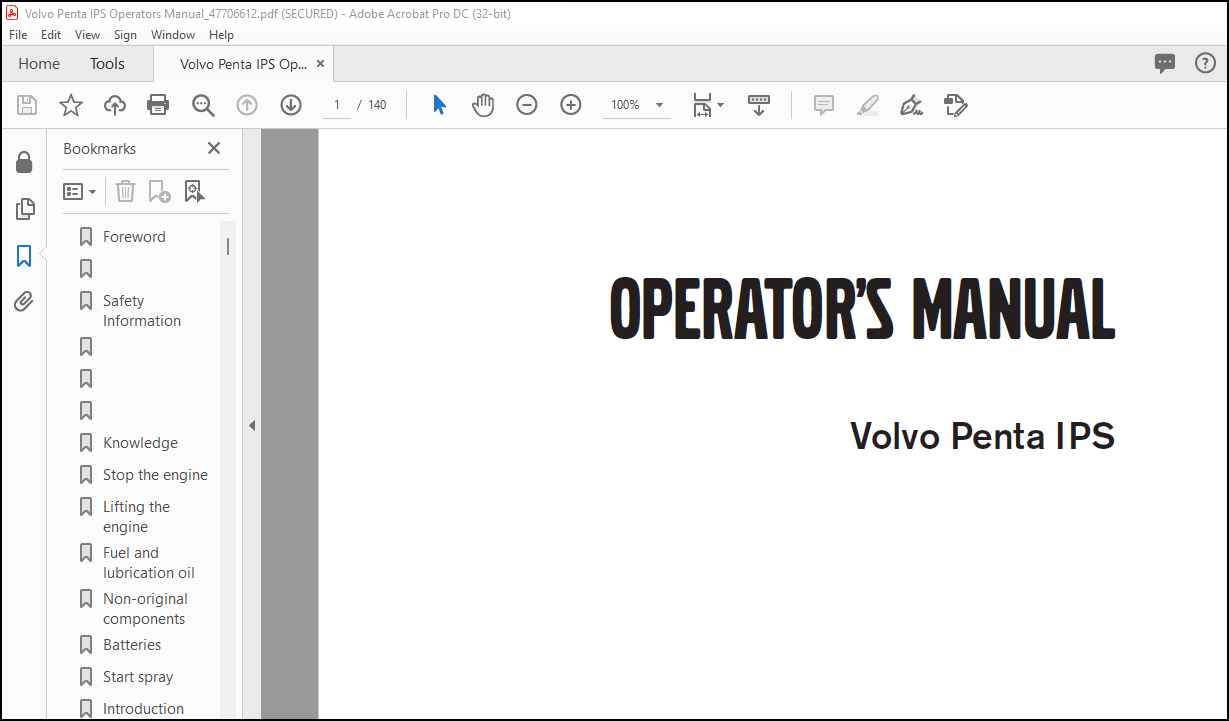Open the Edit menu

pyautogui.click(x=51, y=34)
